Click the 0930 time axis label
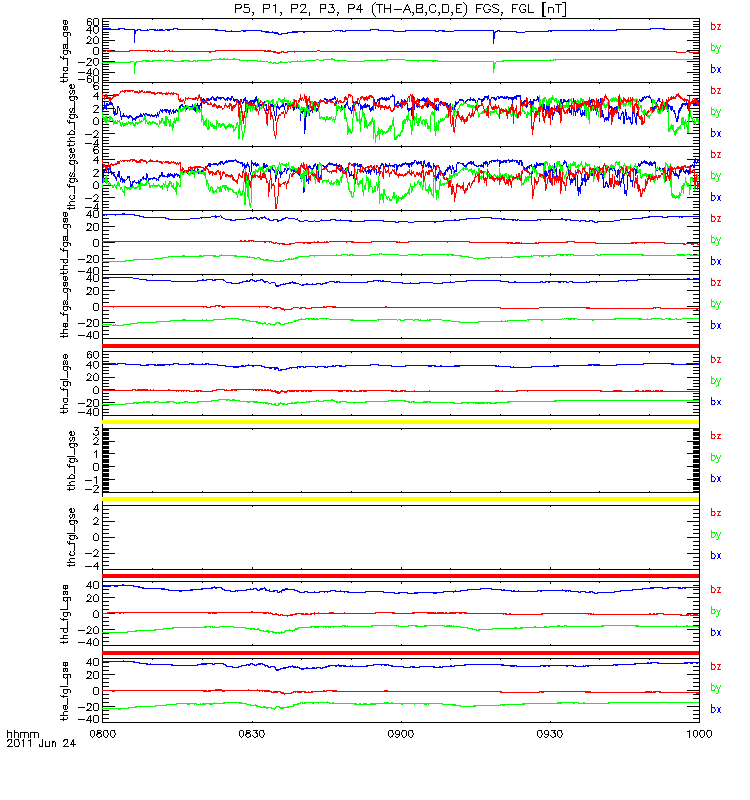Image resolution: width=750 pixels, height=800 pixels. 550,734
